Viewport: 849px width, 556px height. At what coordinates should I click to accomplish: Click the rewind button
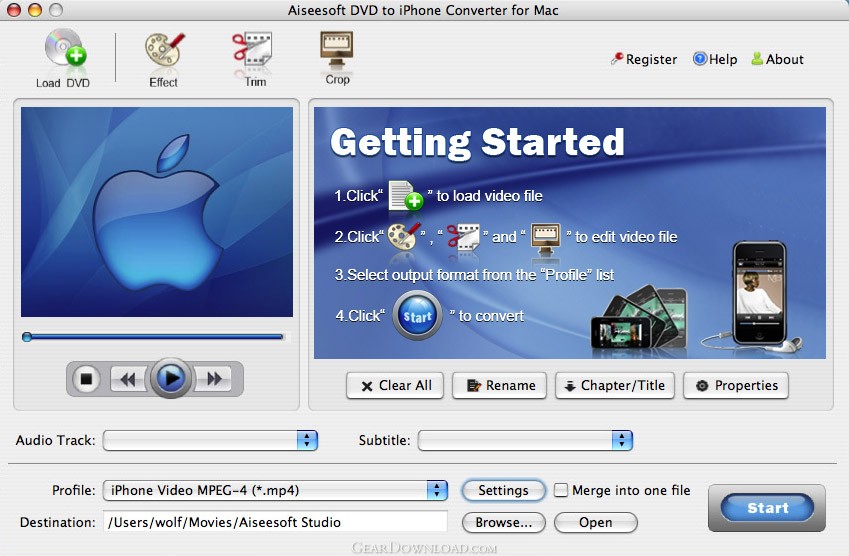tap(128, 378)
